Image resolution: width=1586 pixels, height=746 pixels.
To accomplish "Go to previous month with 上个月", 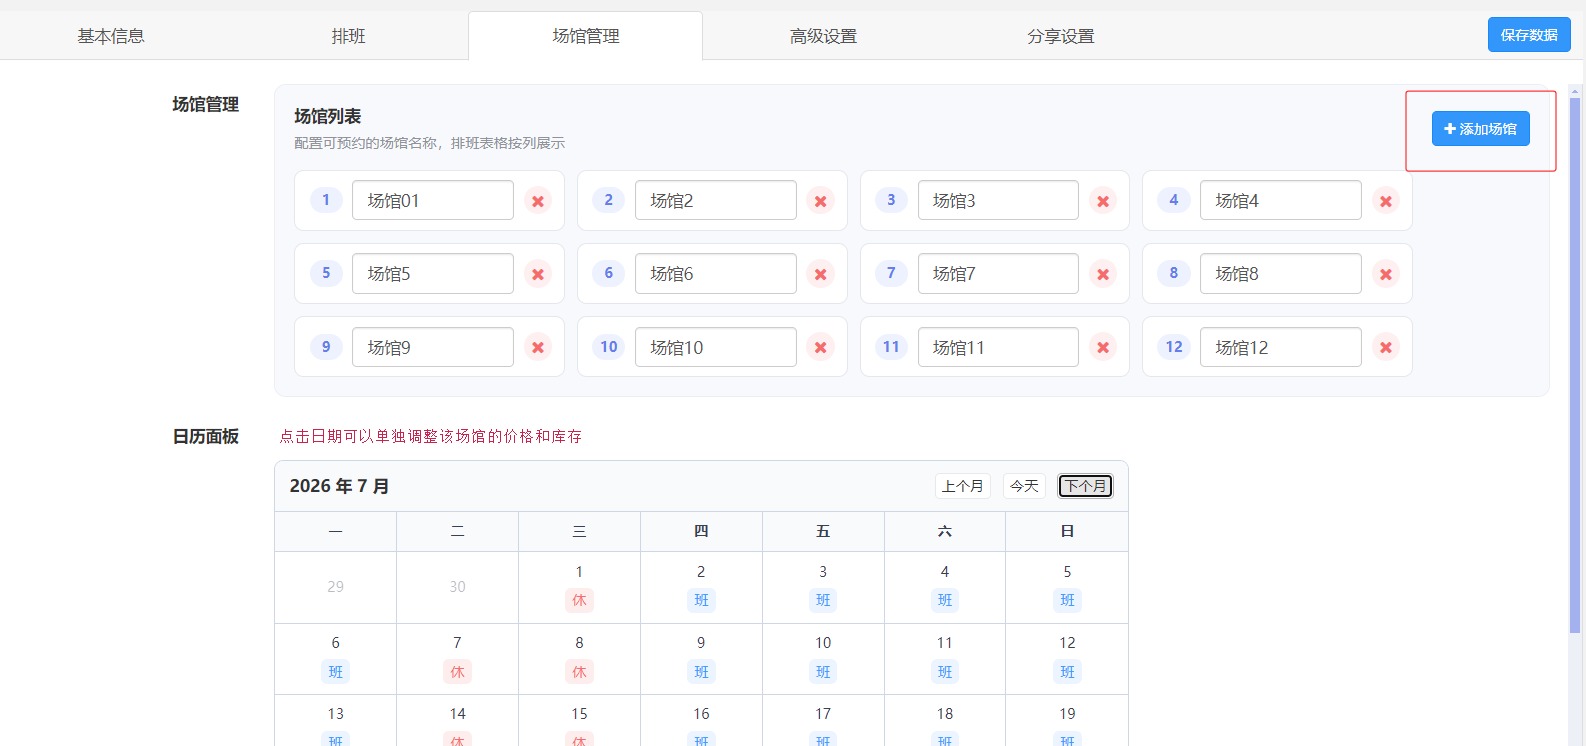I will point(963,486).
